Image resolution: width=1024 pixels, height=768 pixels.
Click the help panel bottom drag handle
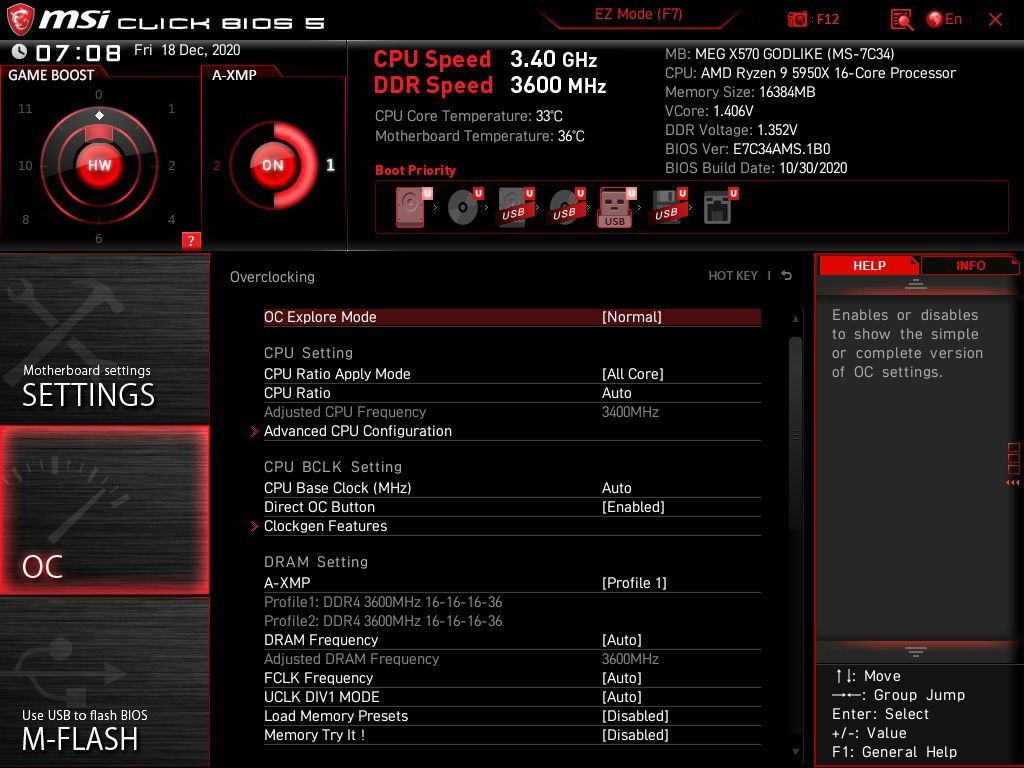tap(916, 651)
